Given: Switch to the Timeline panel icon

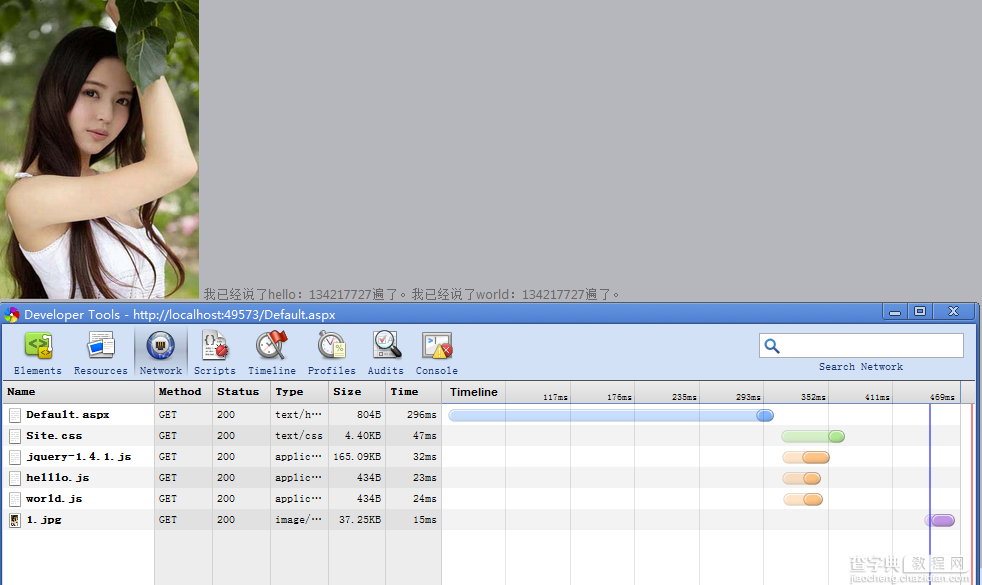Looking at the screenshot, I should [x=272, y=346].
